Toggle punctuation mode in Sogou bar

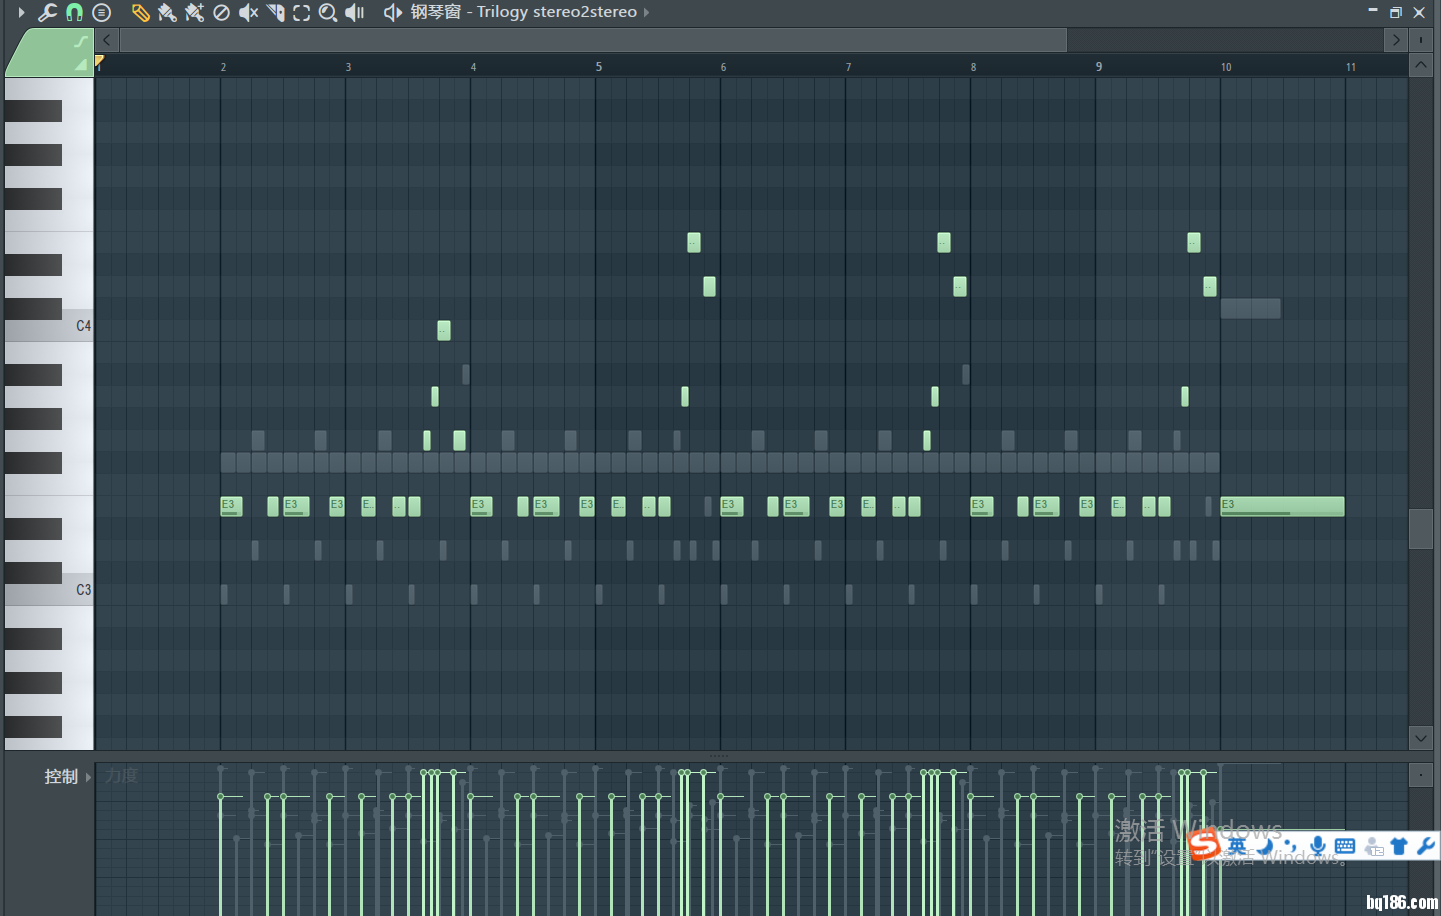point(1290,846)
